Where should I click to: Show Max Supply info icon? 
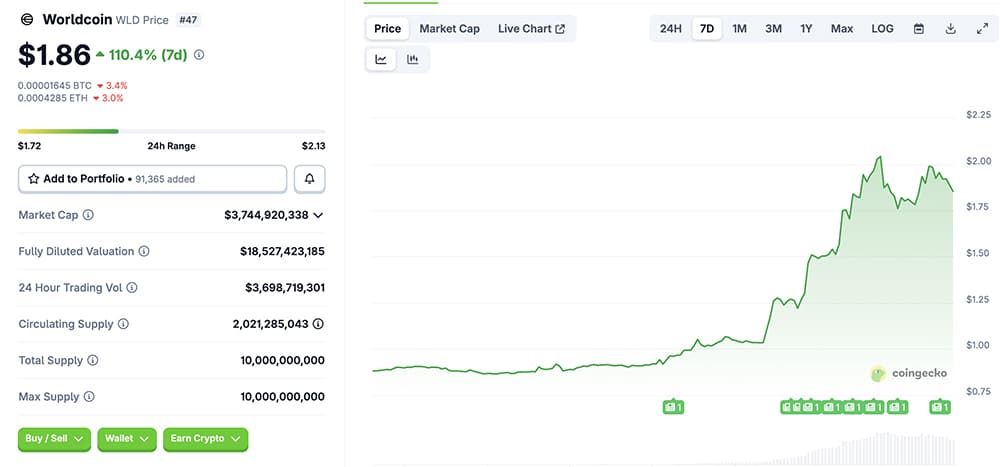pyautogui.click(x=89, y=397)
